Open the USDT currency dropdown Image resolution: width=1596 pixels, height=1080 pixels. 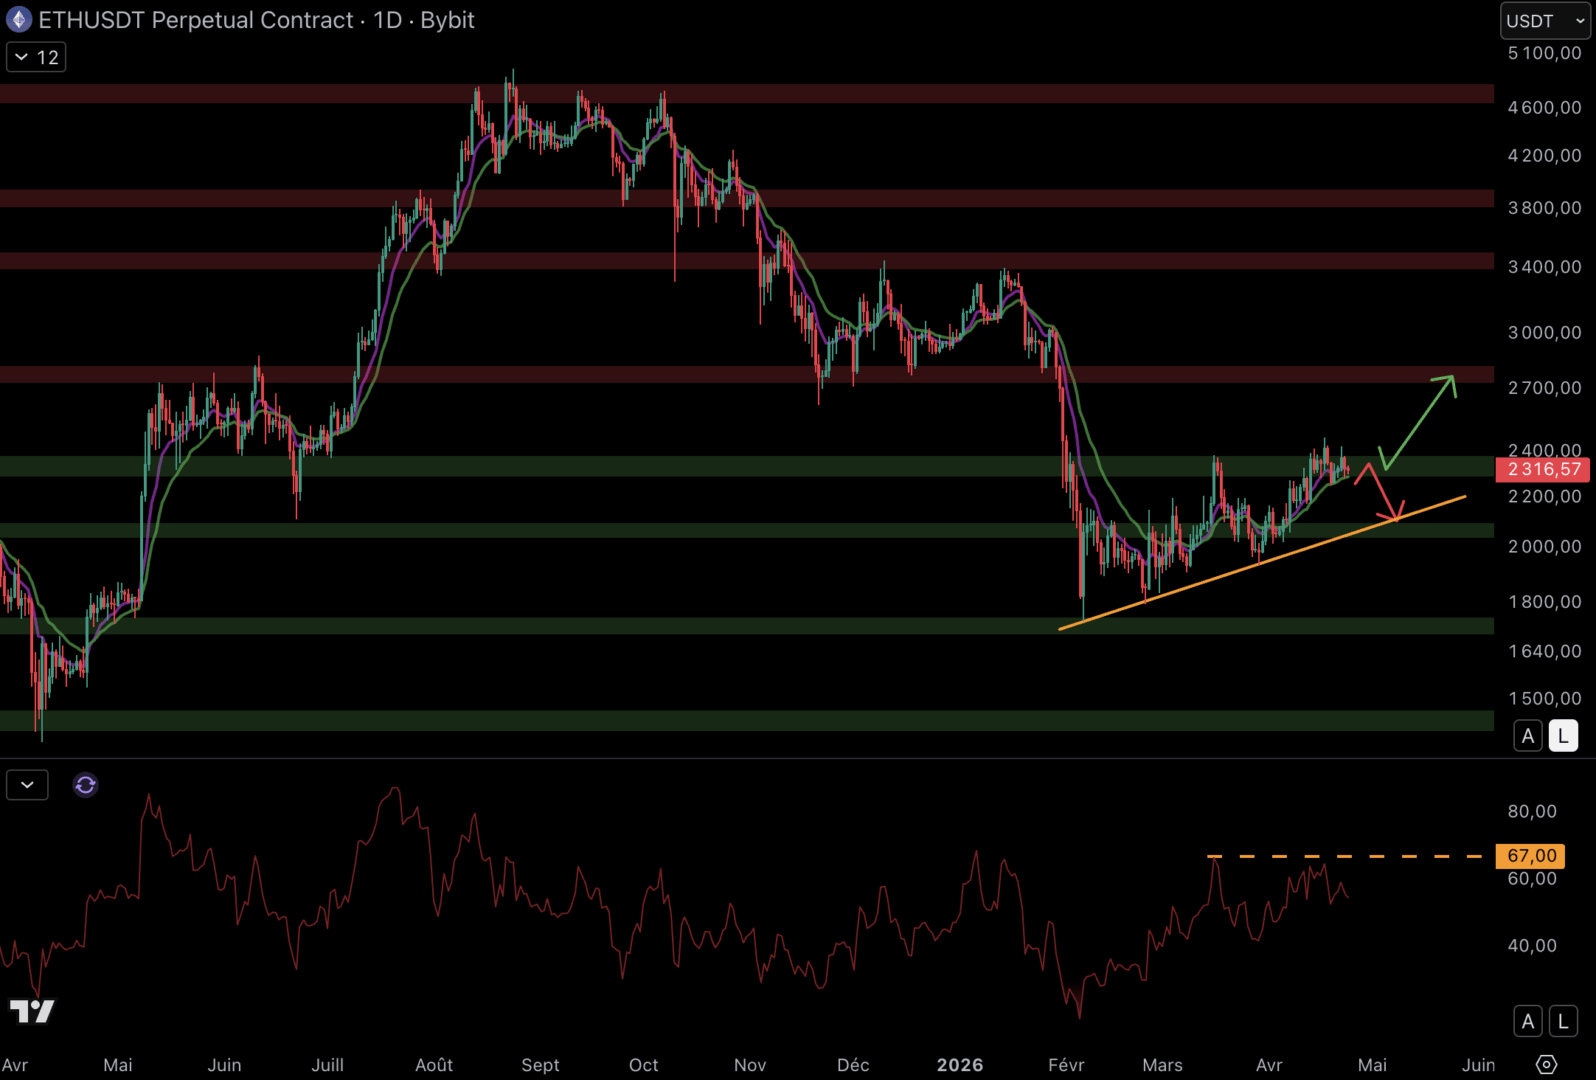point(1545,21)
